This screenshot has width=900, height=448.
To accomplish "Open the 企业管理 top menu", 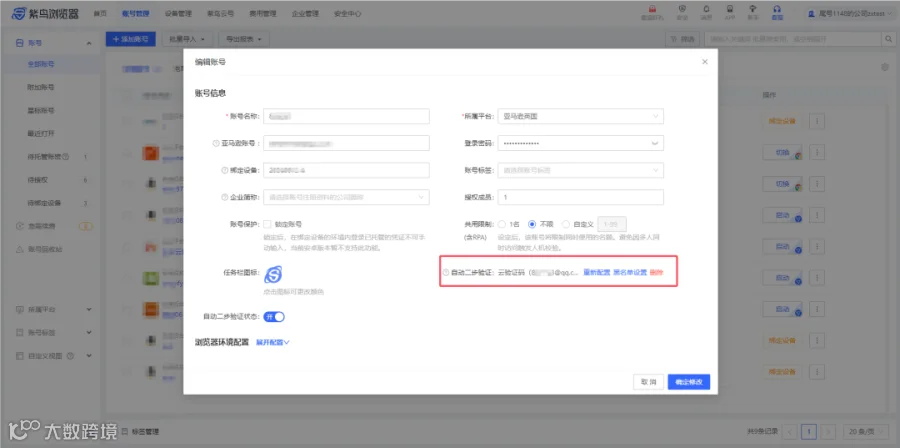I will 305,13.
